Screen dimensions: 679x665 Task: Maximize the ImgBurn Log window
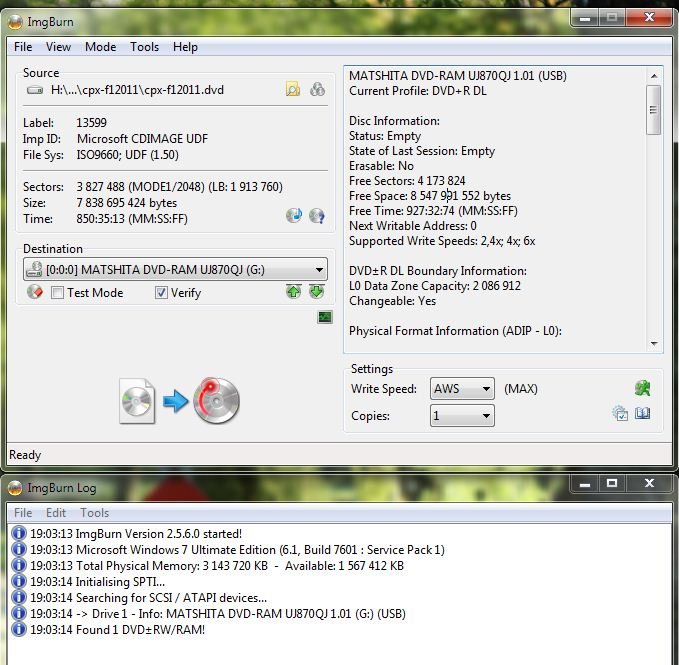(x=612, y=483)
